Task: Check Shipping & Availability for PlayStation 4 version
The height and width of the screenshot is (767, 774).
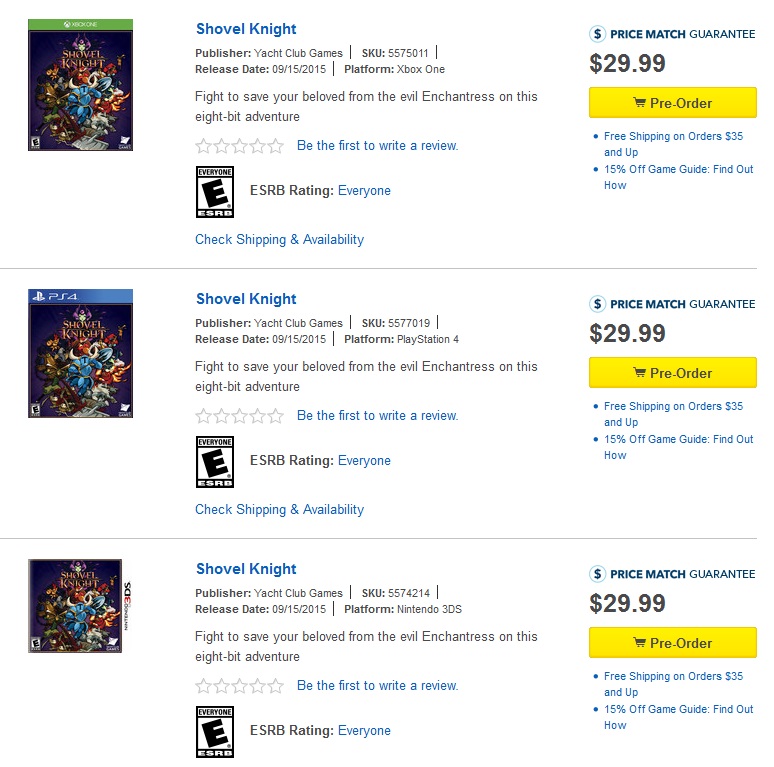Action: (x=279, y=509)
